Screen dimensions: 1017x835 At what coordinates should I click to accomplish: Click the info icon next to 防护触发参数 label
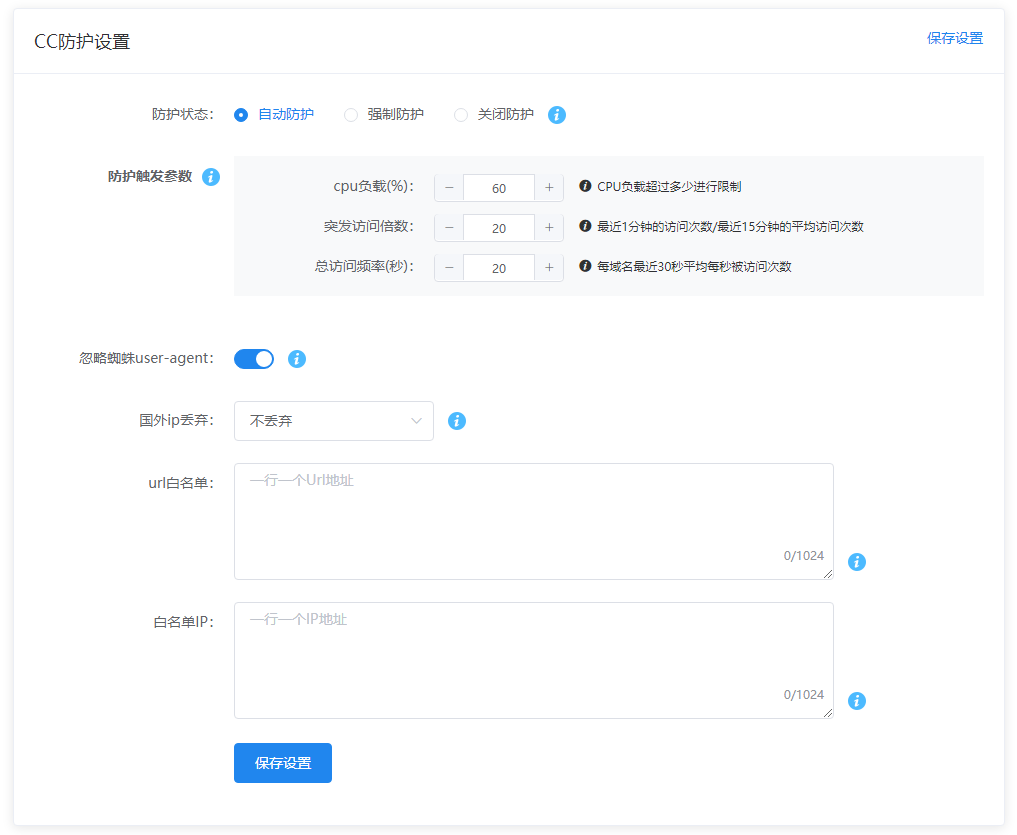pyautogui.click(x=211, y=177)
